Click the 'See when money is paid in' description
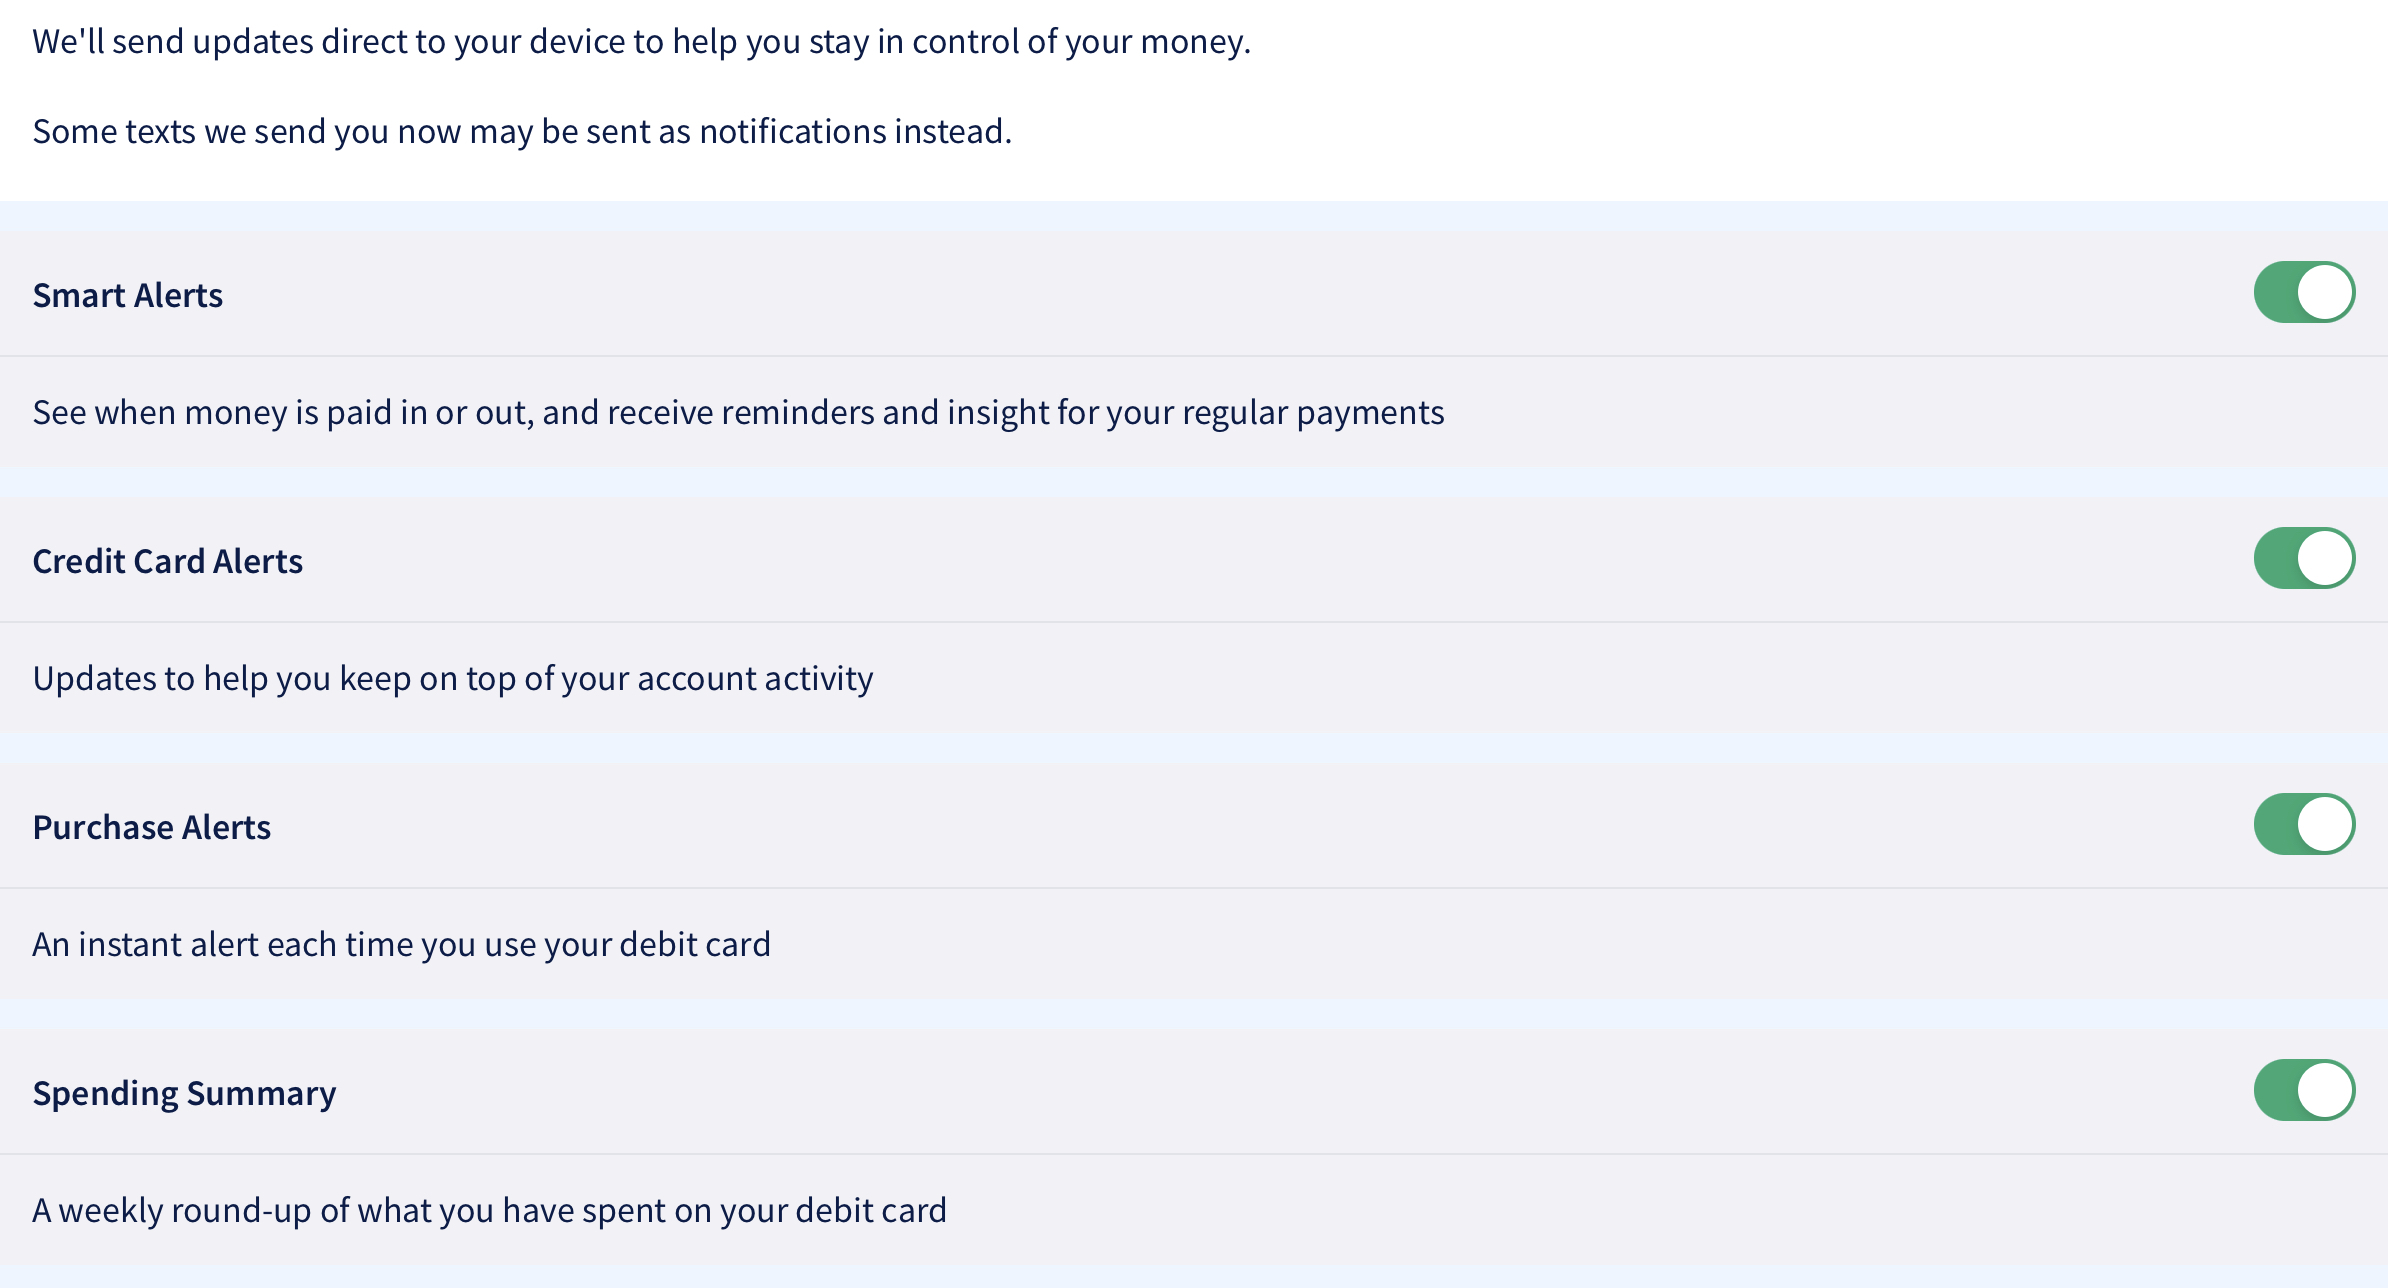Viewport: 2388px width, 1288px height. (738, 412)
